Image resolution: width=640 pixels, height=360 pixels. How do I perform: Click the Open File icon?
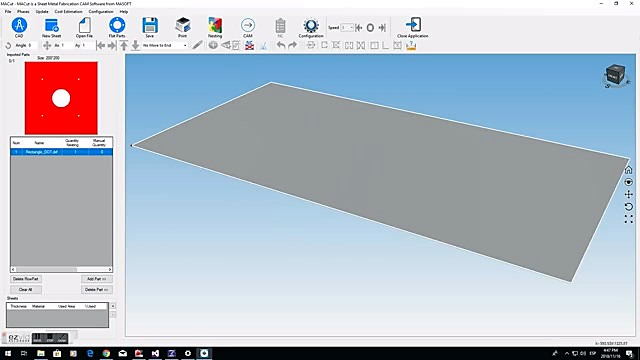84,25
